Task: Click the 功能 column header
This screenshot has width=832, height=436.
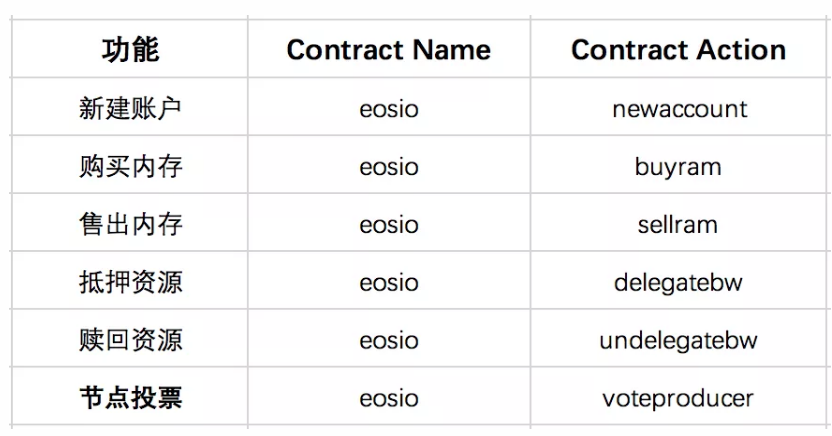Action: pyautogui.click(x=130, y=50)
